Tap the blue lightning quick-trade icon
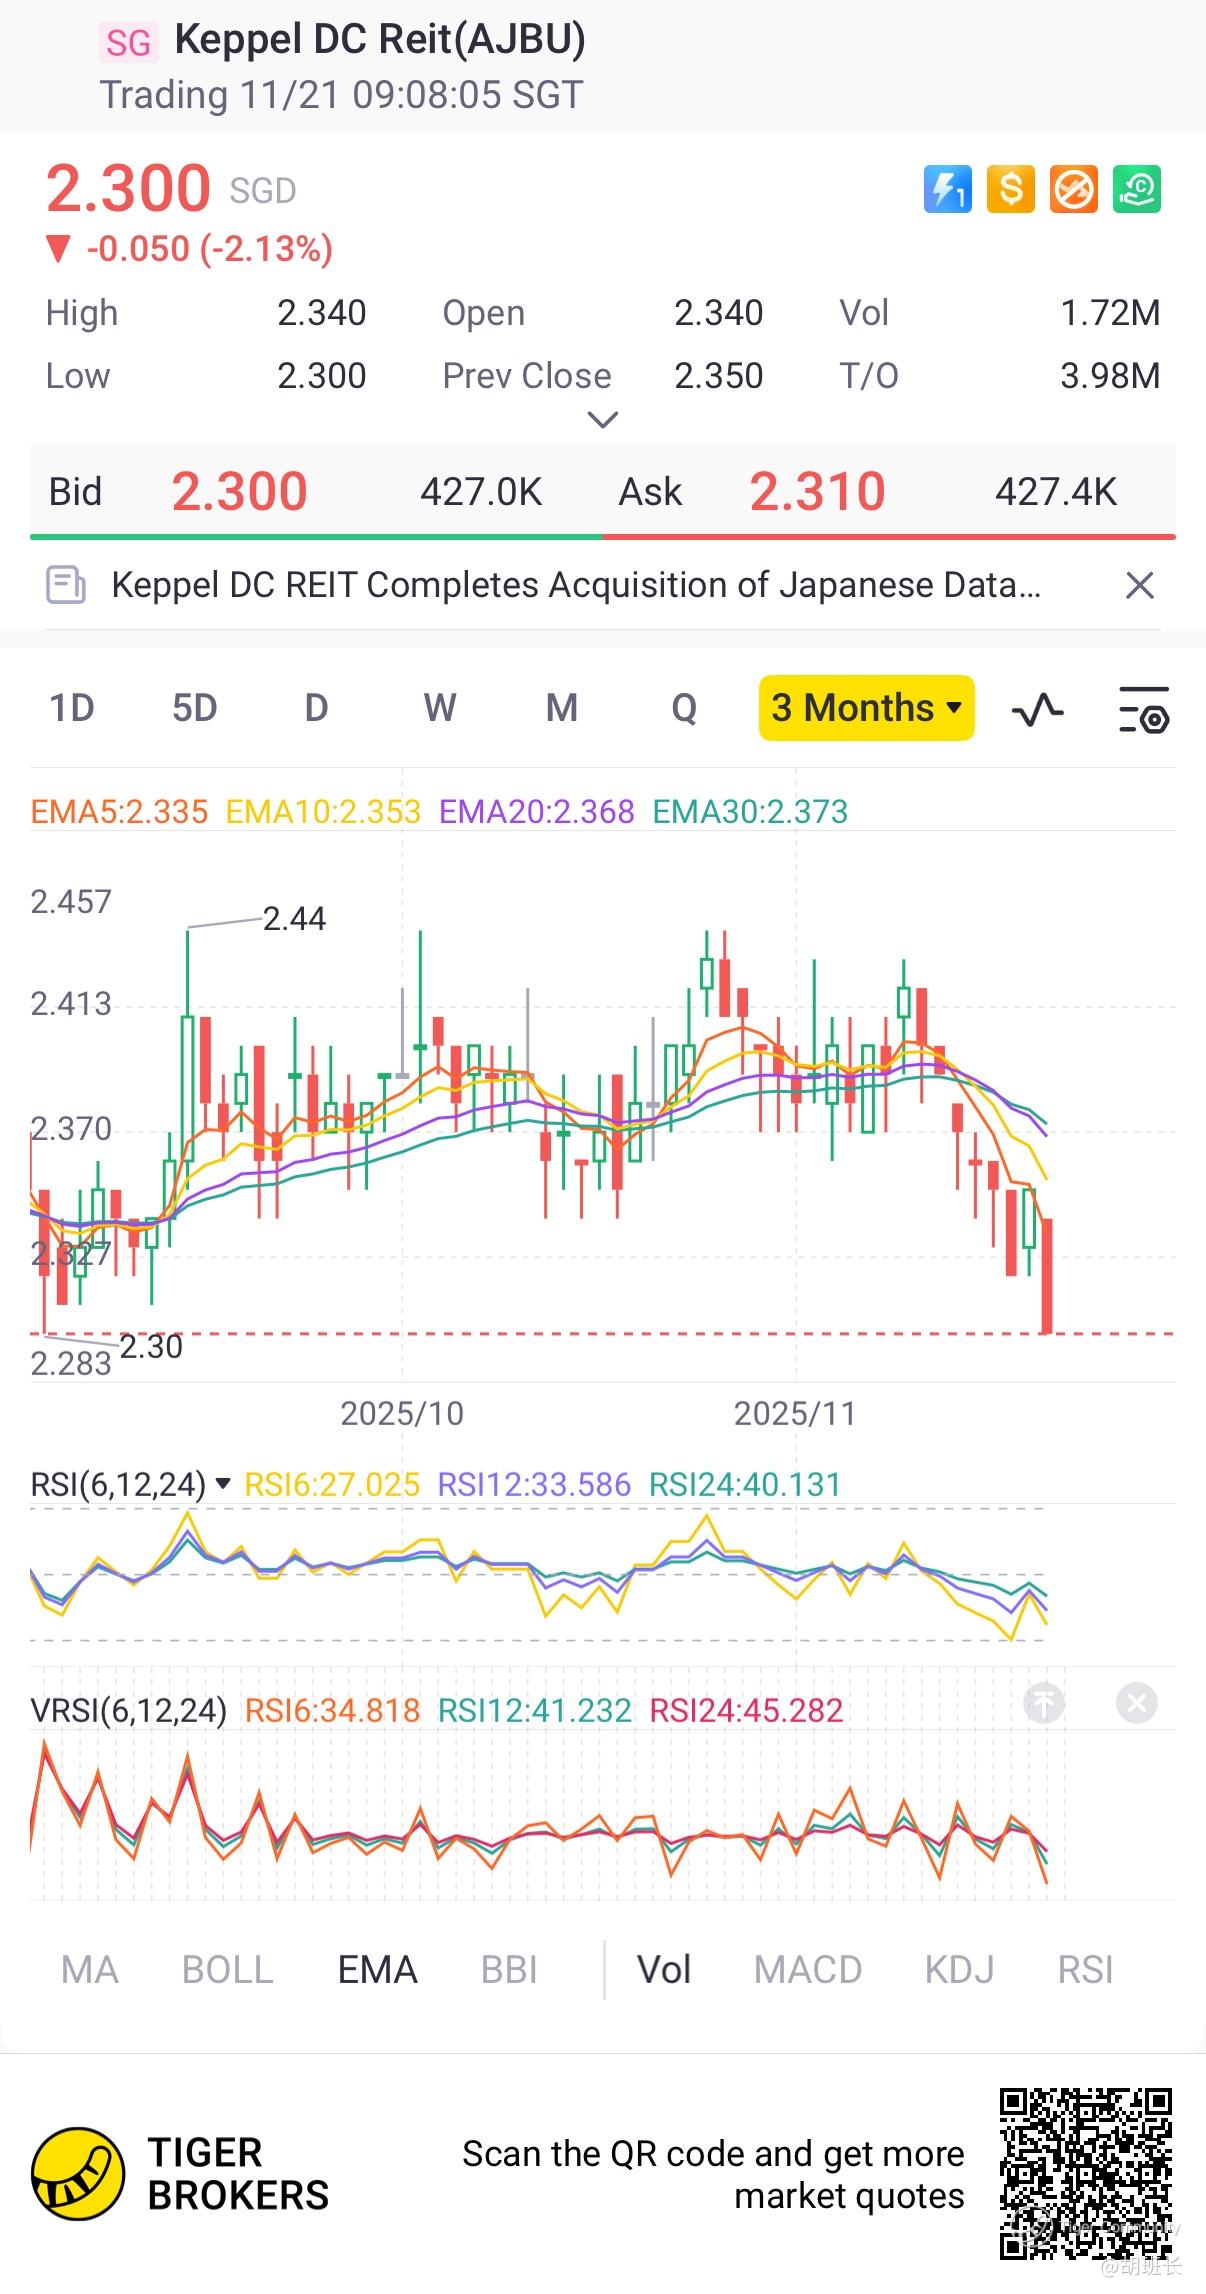The image size is (1206, 2294). (947, 189)
